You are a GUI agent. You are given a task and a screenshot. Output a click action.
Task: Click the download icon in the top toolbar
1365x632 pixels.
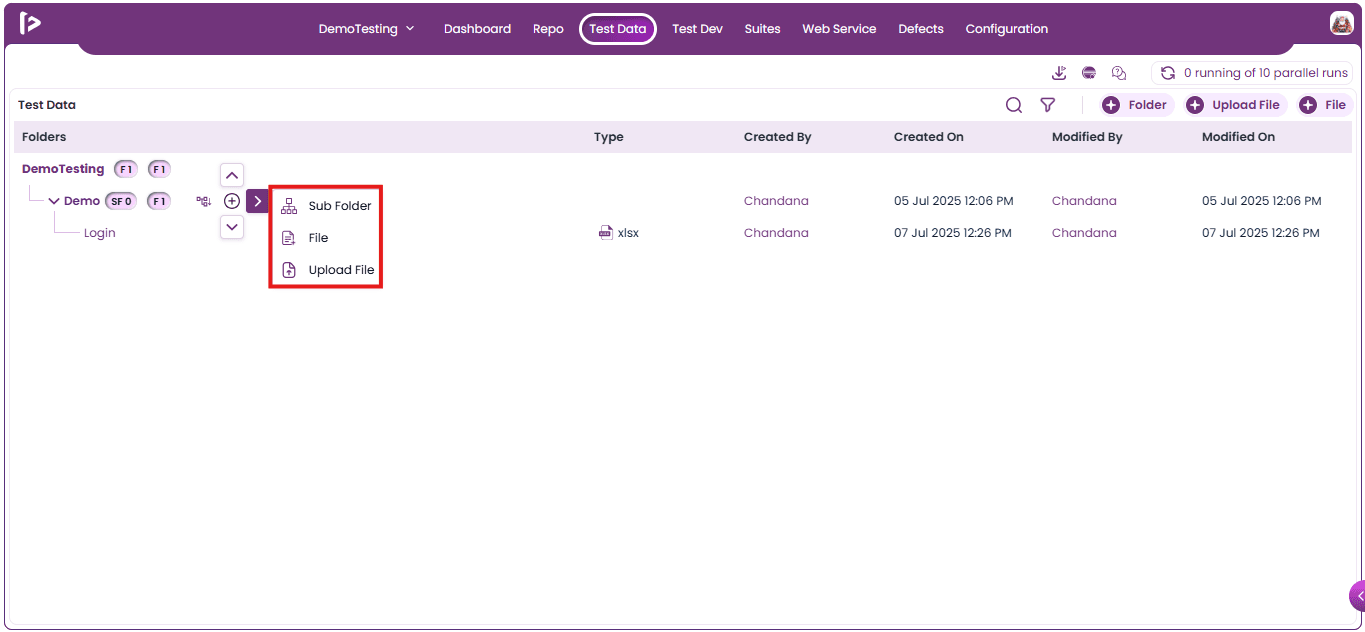pos(1060,73)
